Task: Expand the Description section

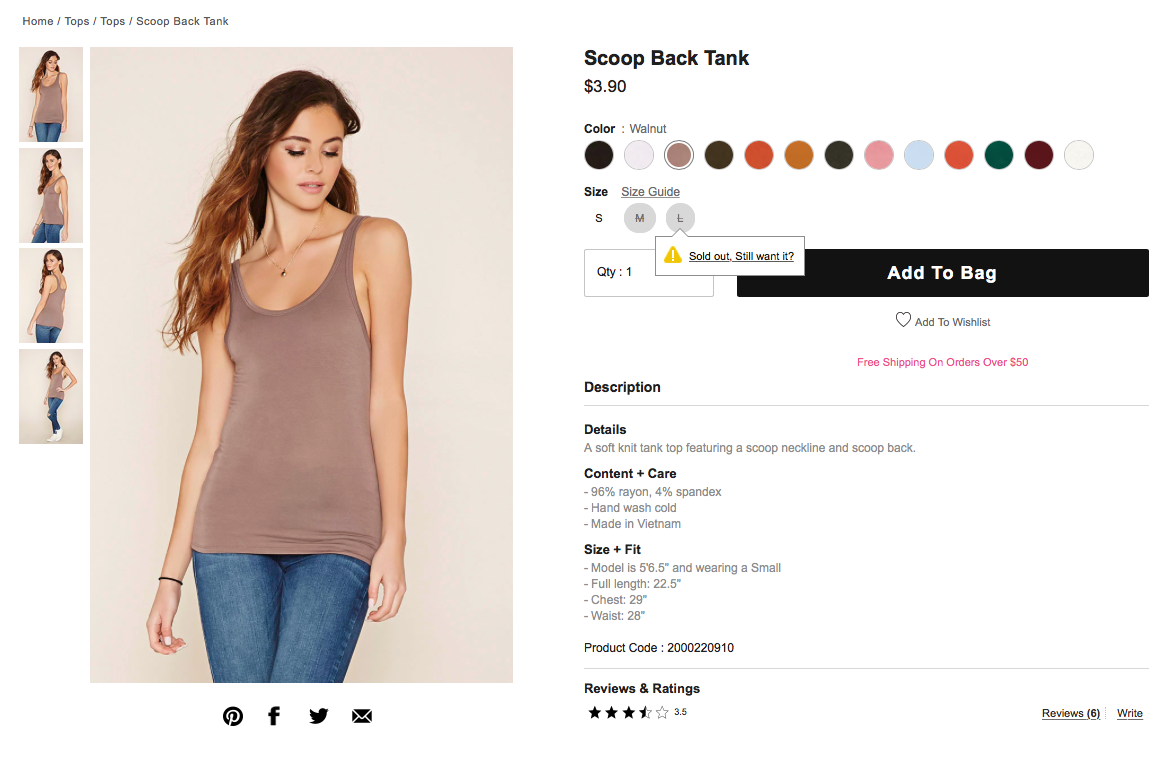Action: coord(622,387)
